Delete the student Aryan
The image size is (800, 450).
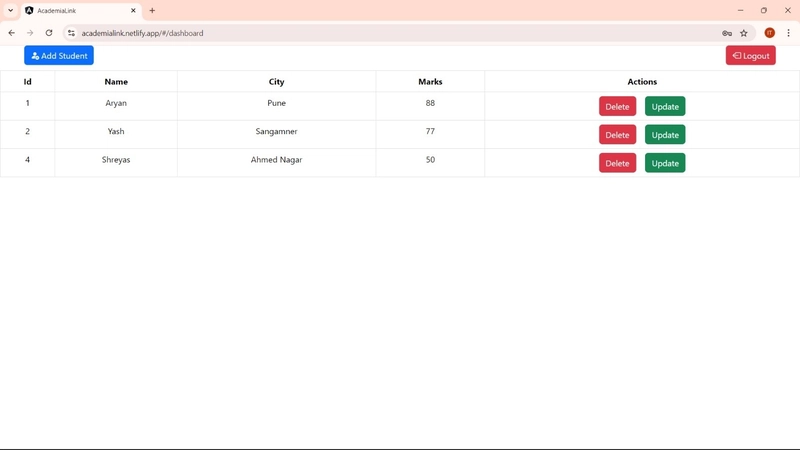(617, 107)
